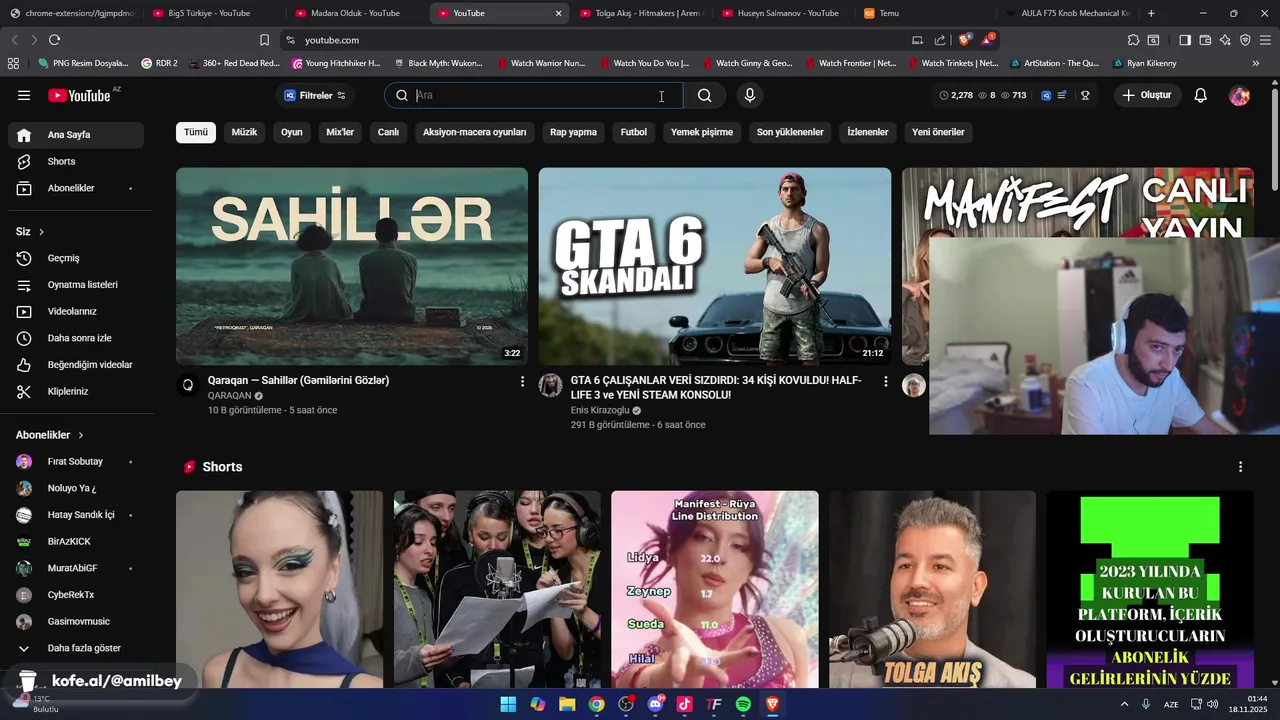Click the AZE keyboard language indicator
Screen dimensions: 1280x720
click(x=1171, y=704)
